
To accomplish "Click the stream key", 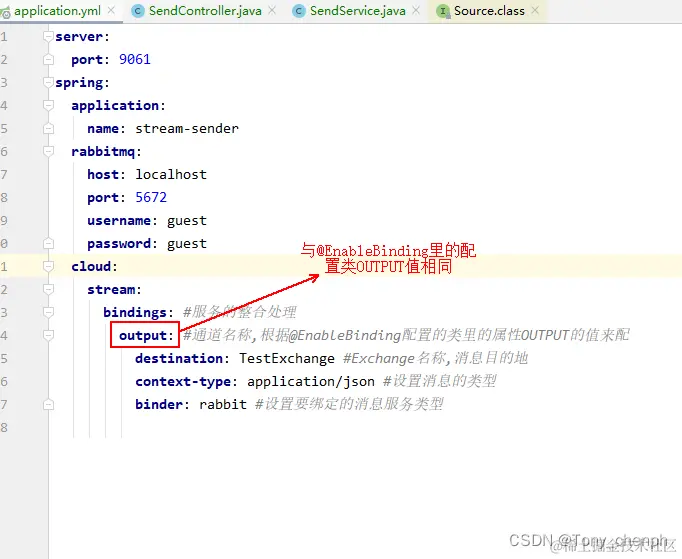I will point(111,290).
